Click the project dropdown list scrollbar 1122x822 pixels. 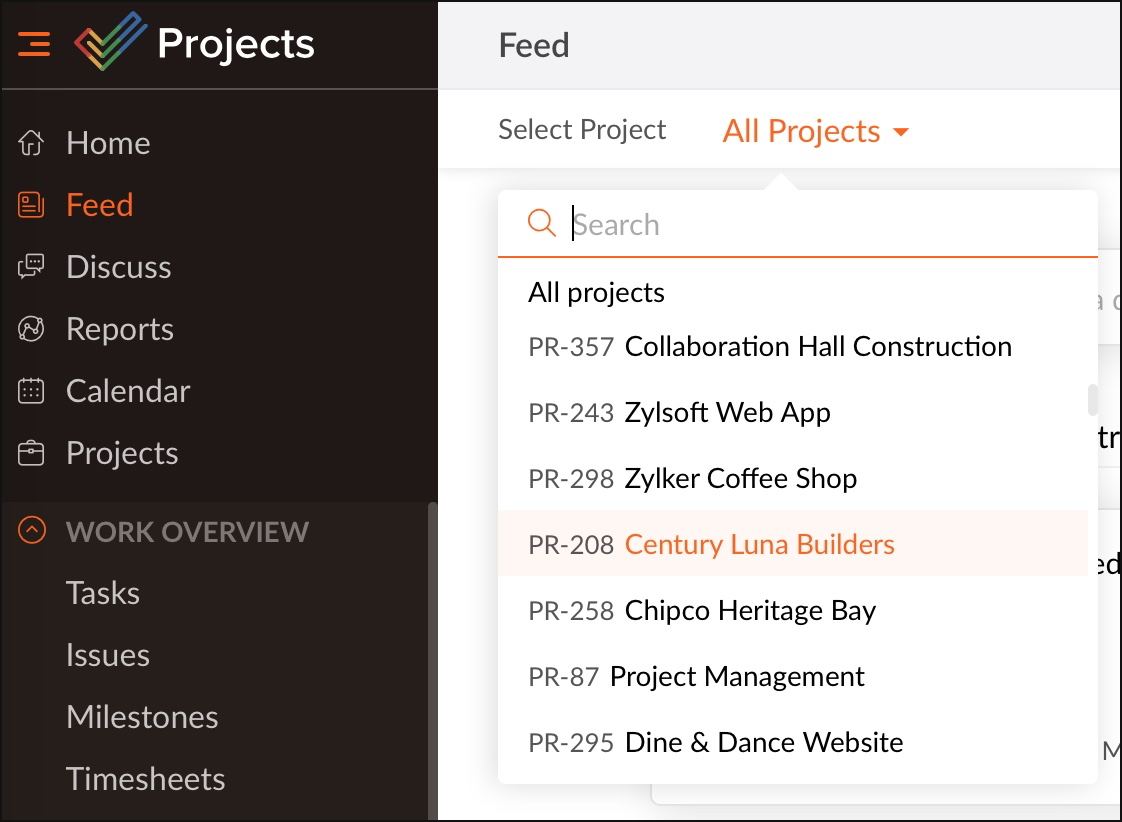[x=1093, y=399]
